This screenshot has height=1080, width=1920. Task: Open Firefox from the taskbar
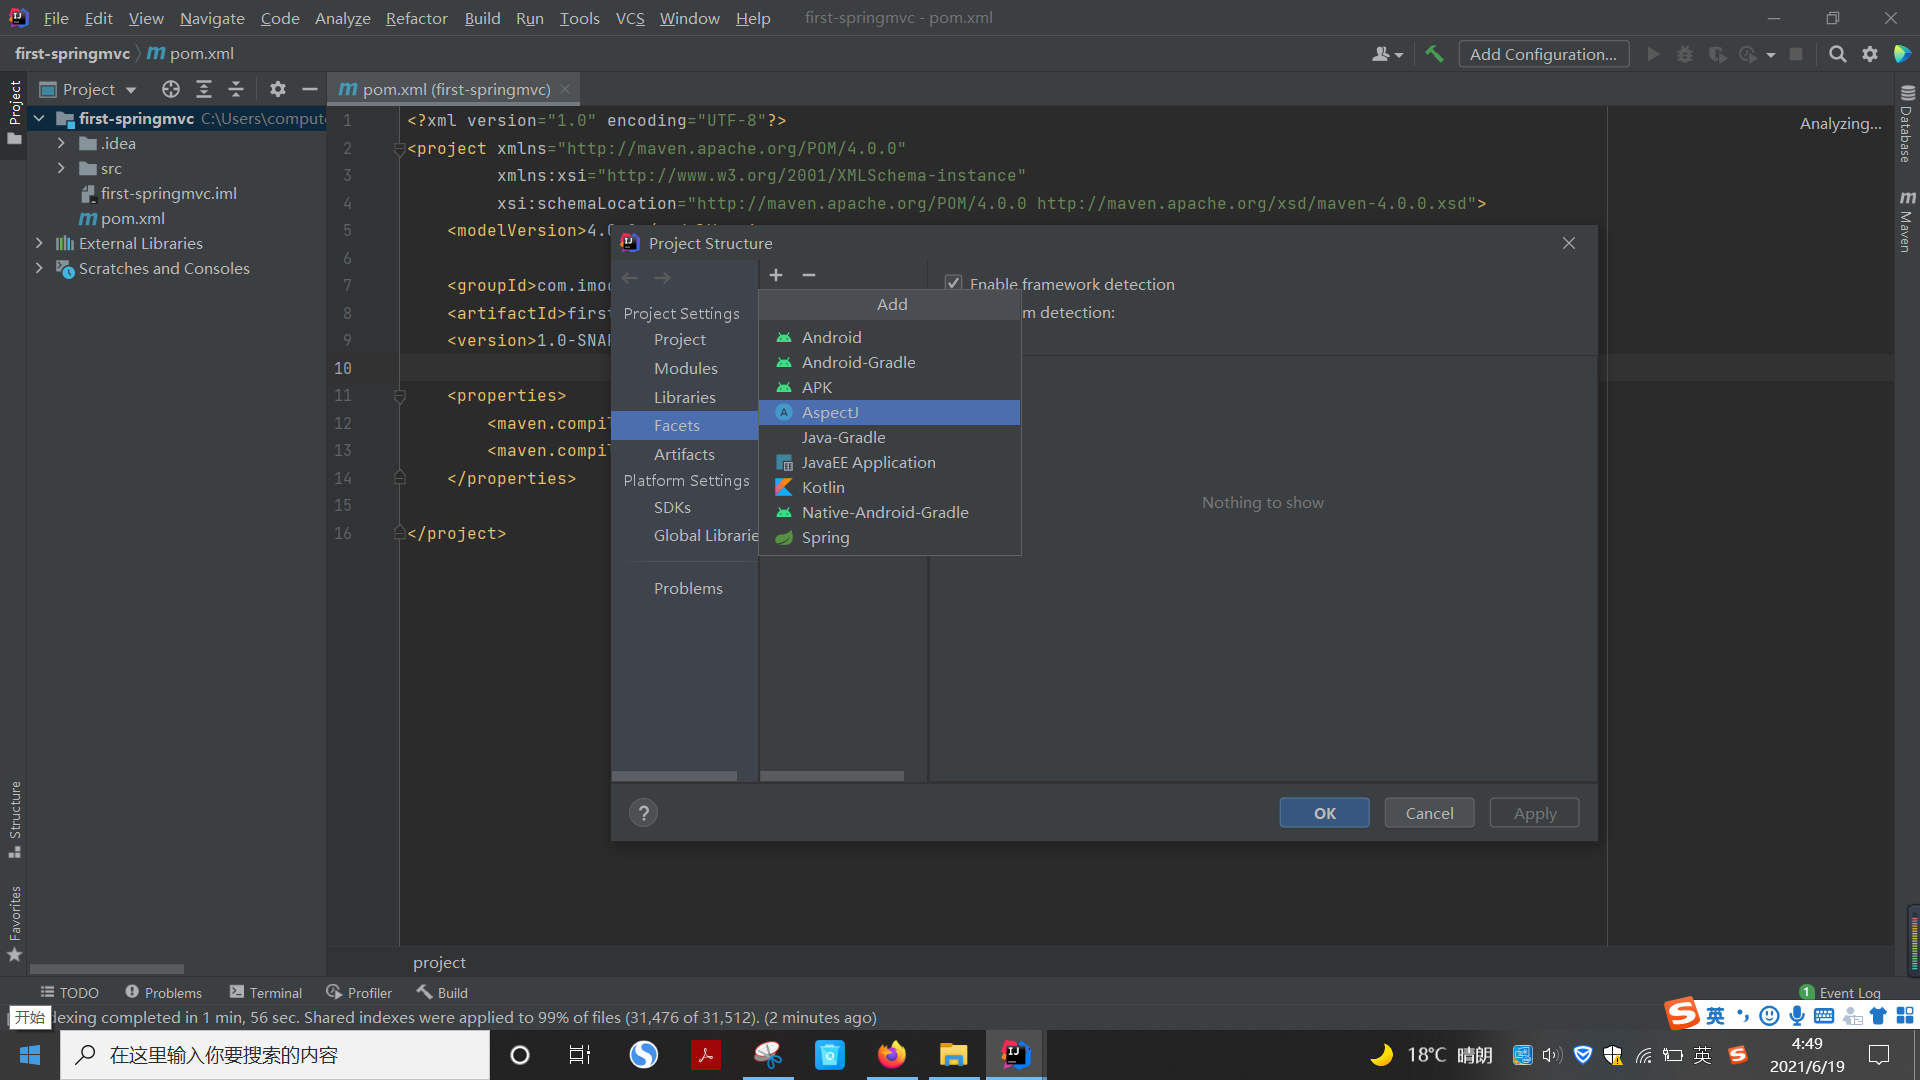click(x=891, y=1055)
